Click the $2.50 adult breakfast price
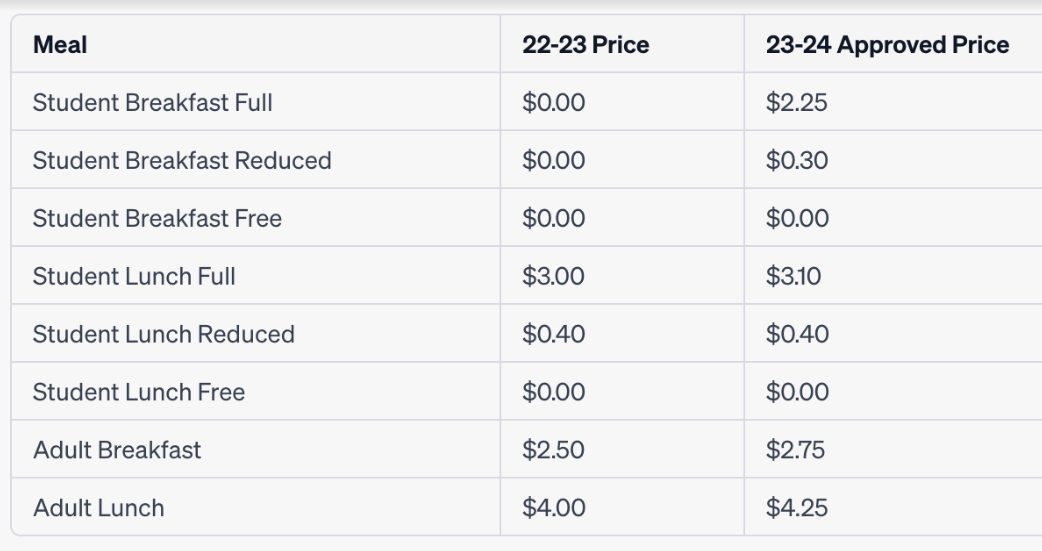The image size is (1042, 551). (x=553, y=449)
